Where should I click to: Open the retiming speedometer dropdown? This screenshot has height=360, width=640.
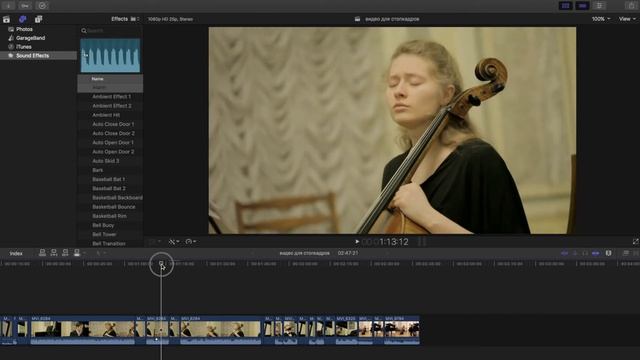click(190, 242)
